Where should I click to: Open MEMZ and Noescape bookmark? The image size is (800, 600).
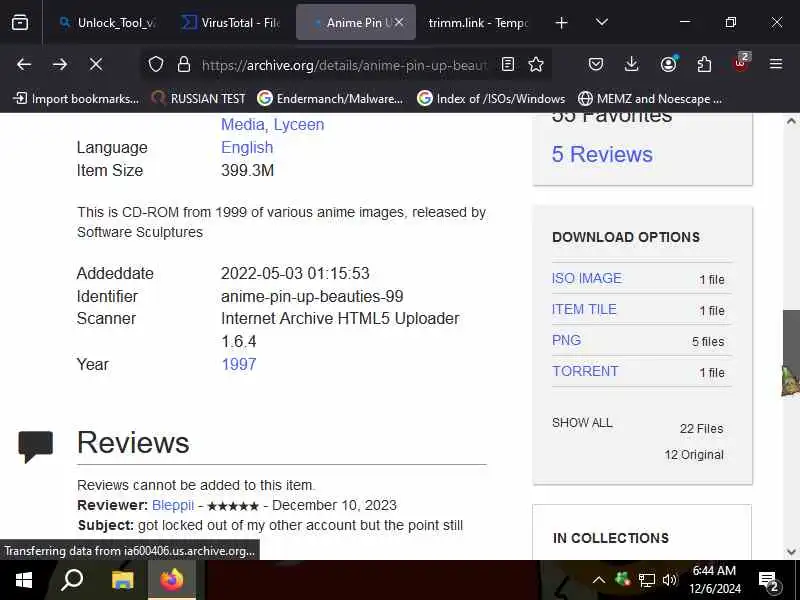click(650, 98)
